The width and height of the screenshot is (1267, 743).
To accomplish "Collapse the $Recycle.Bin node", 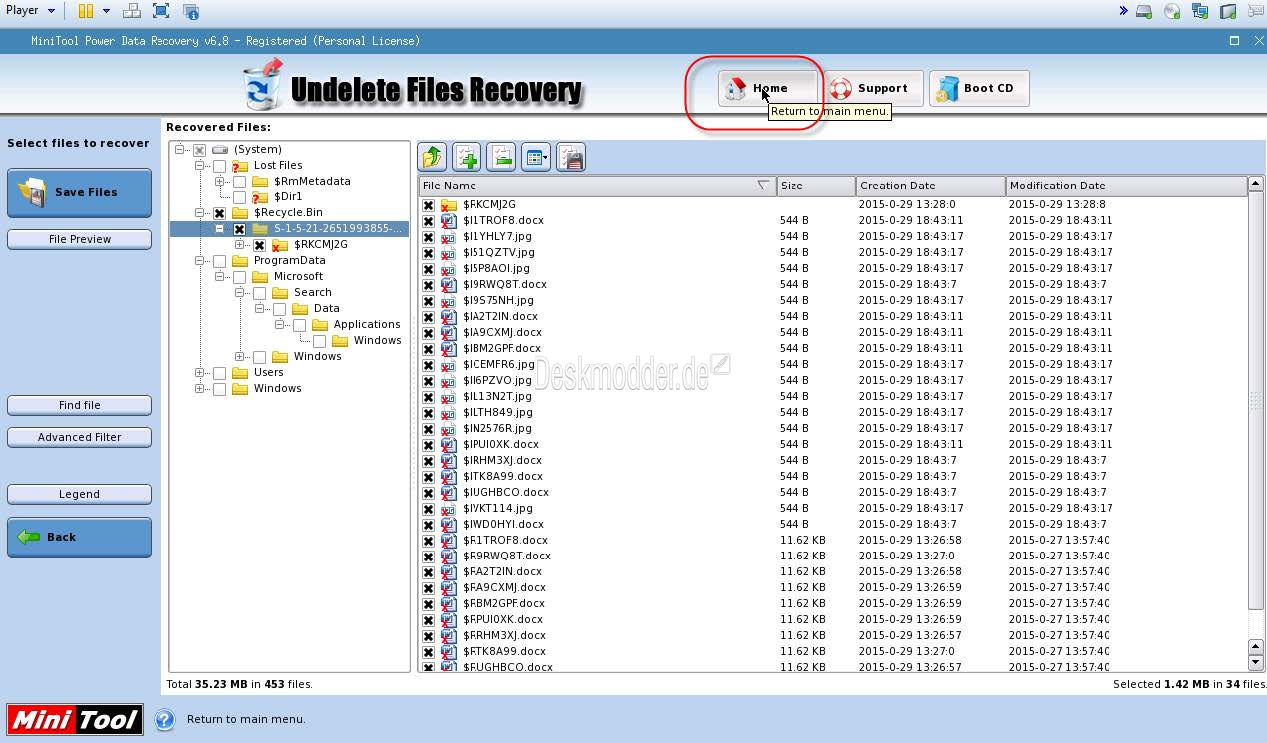I will 200,213.
